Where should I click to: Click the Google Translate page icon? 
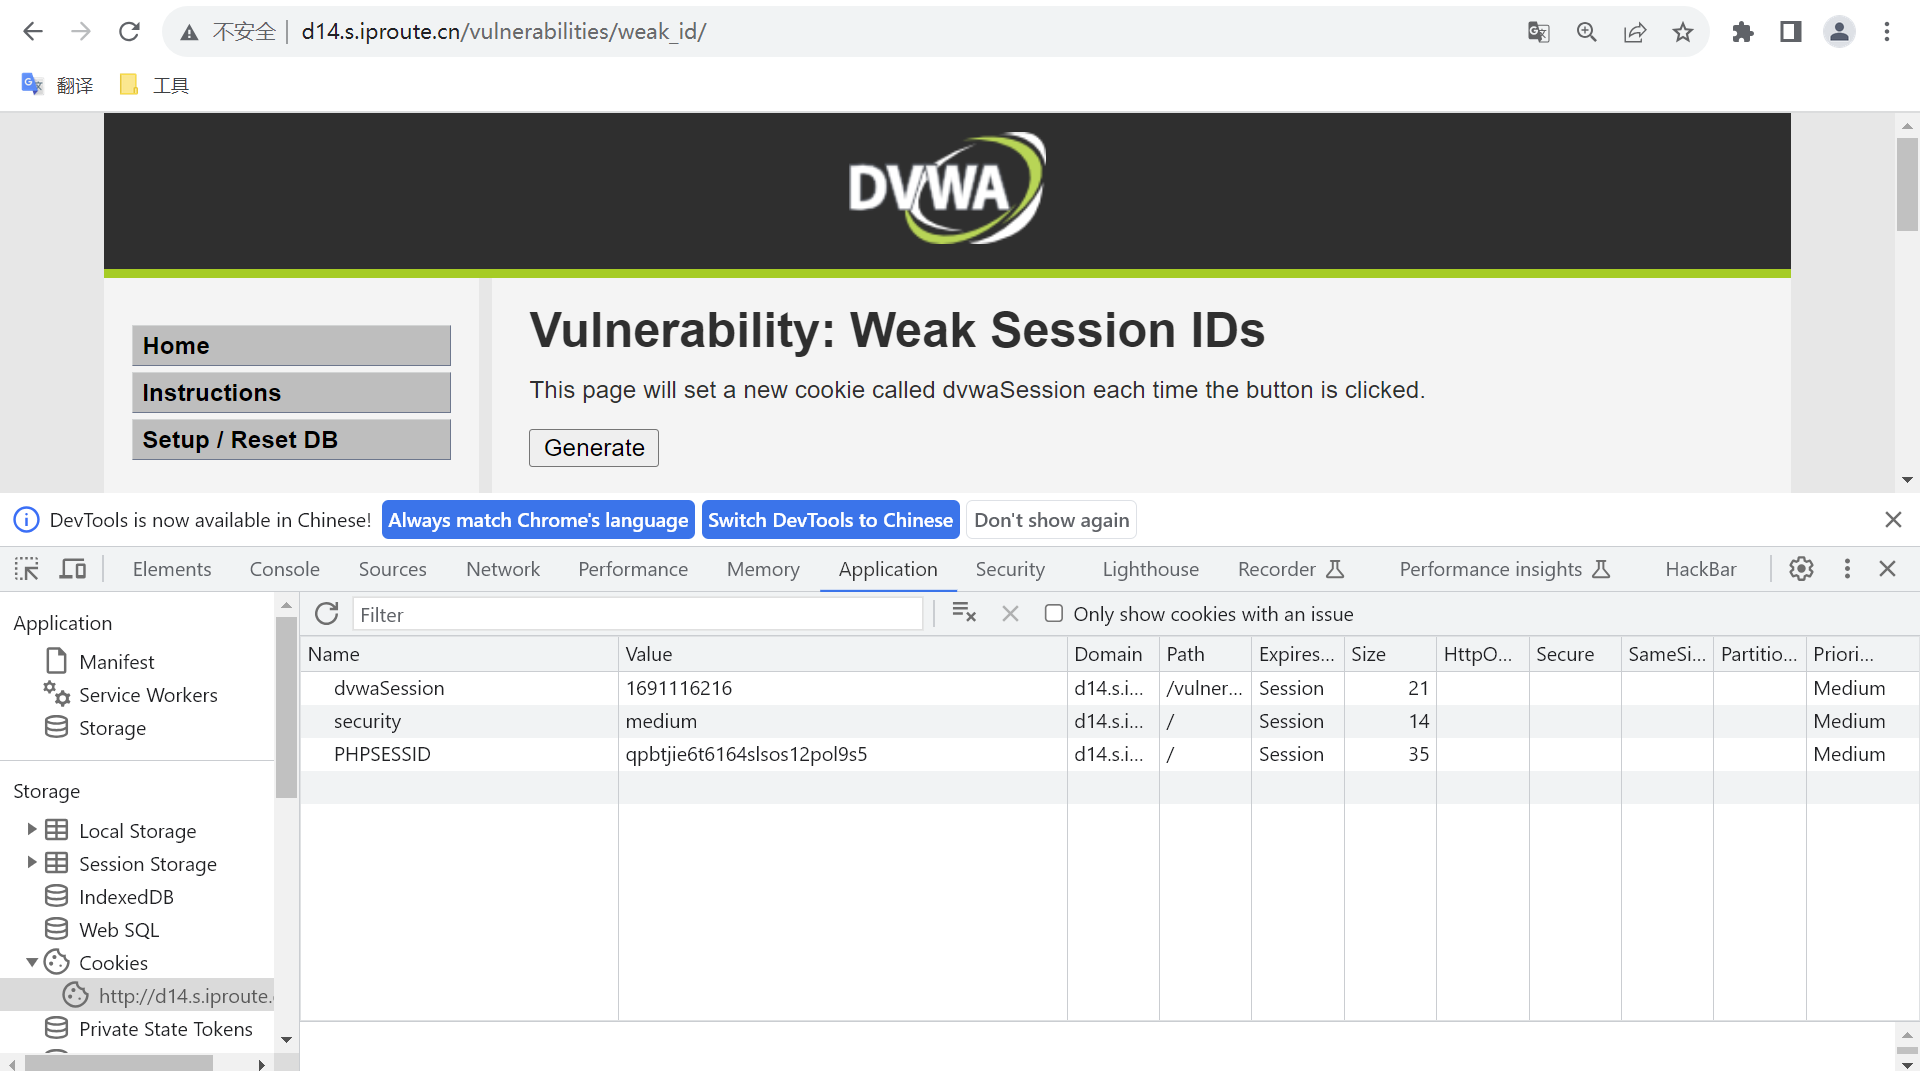pos(1538,32)
